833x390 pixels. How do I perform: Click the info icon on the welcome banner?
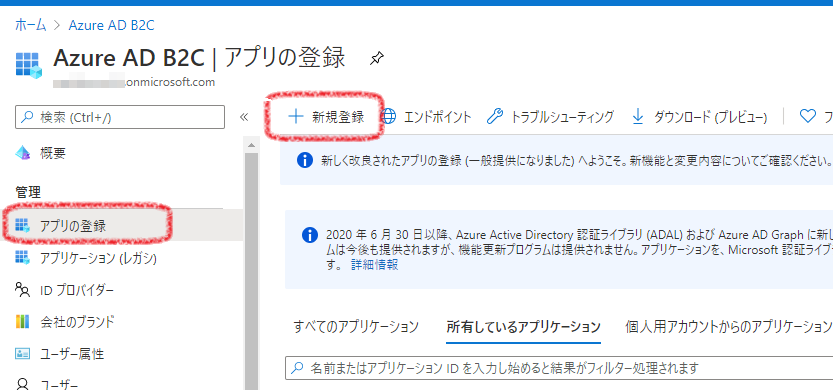pos(304,160)
